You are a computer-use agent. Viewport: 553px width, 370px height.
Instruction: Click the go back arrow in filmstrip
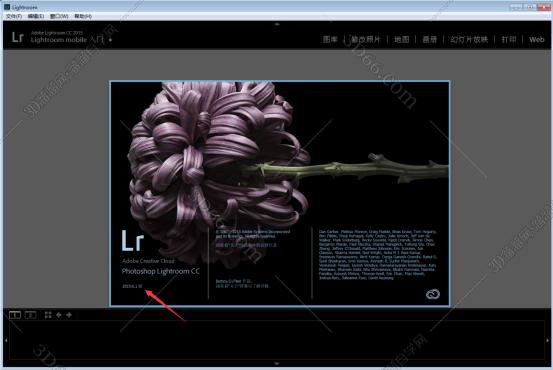pyautogui.click(x=59, y=315)
